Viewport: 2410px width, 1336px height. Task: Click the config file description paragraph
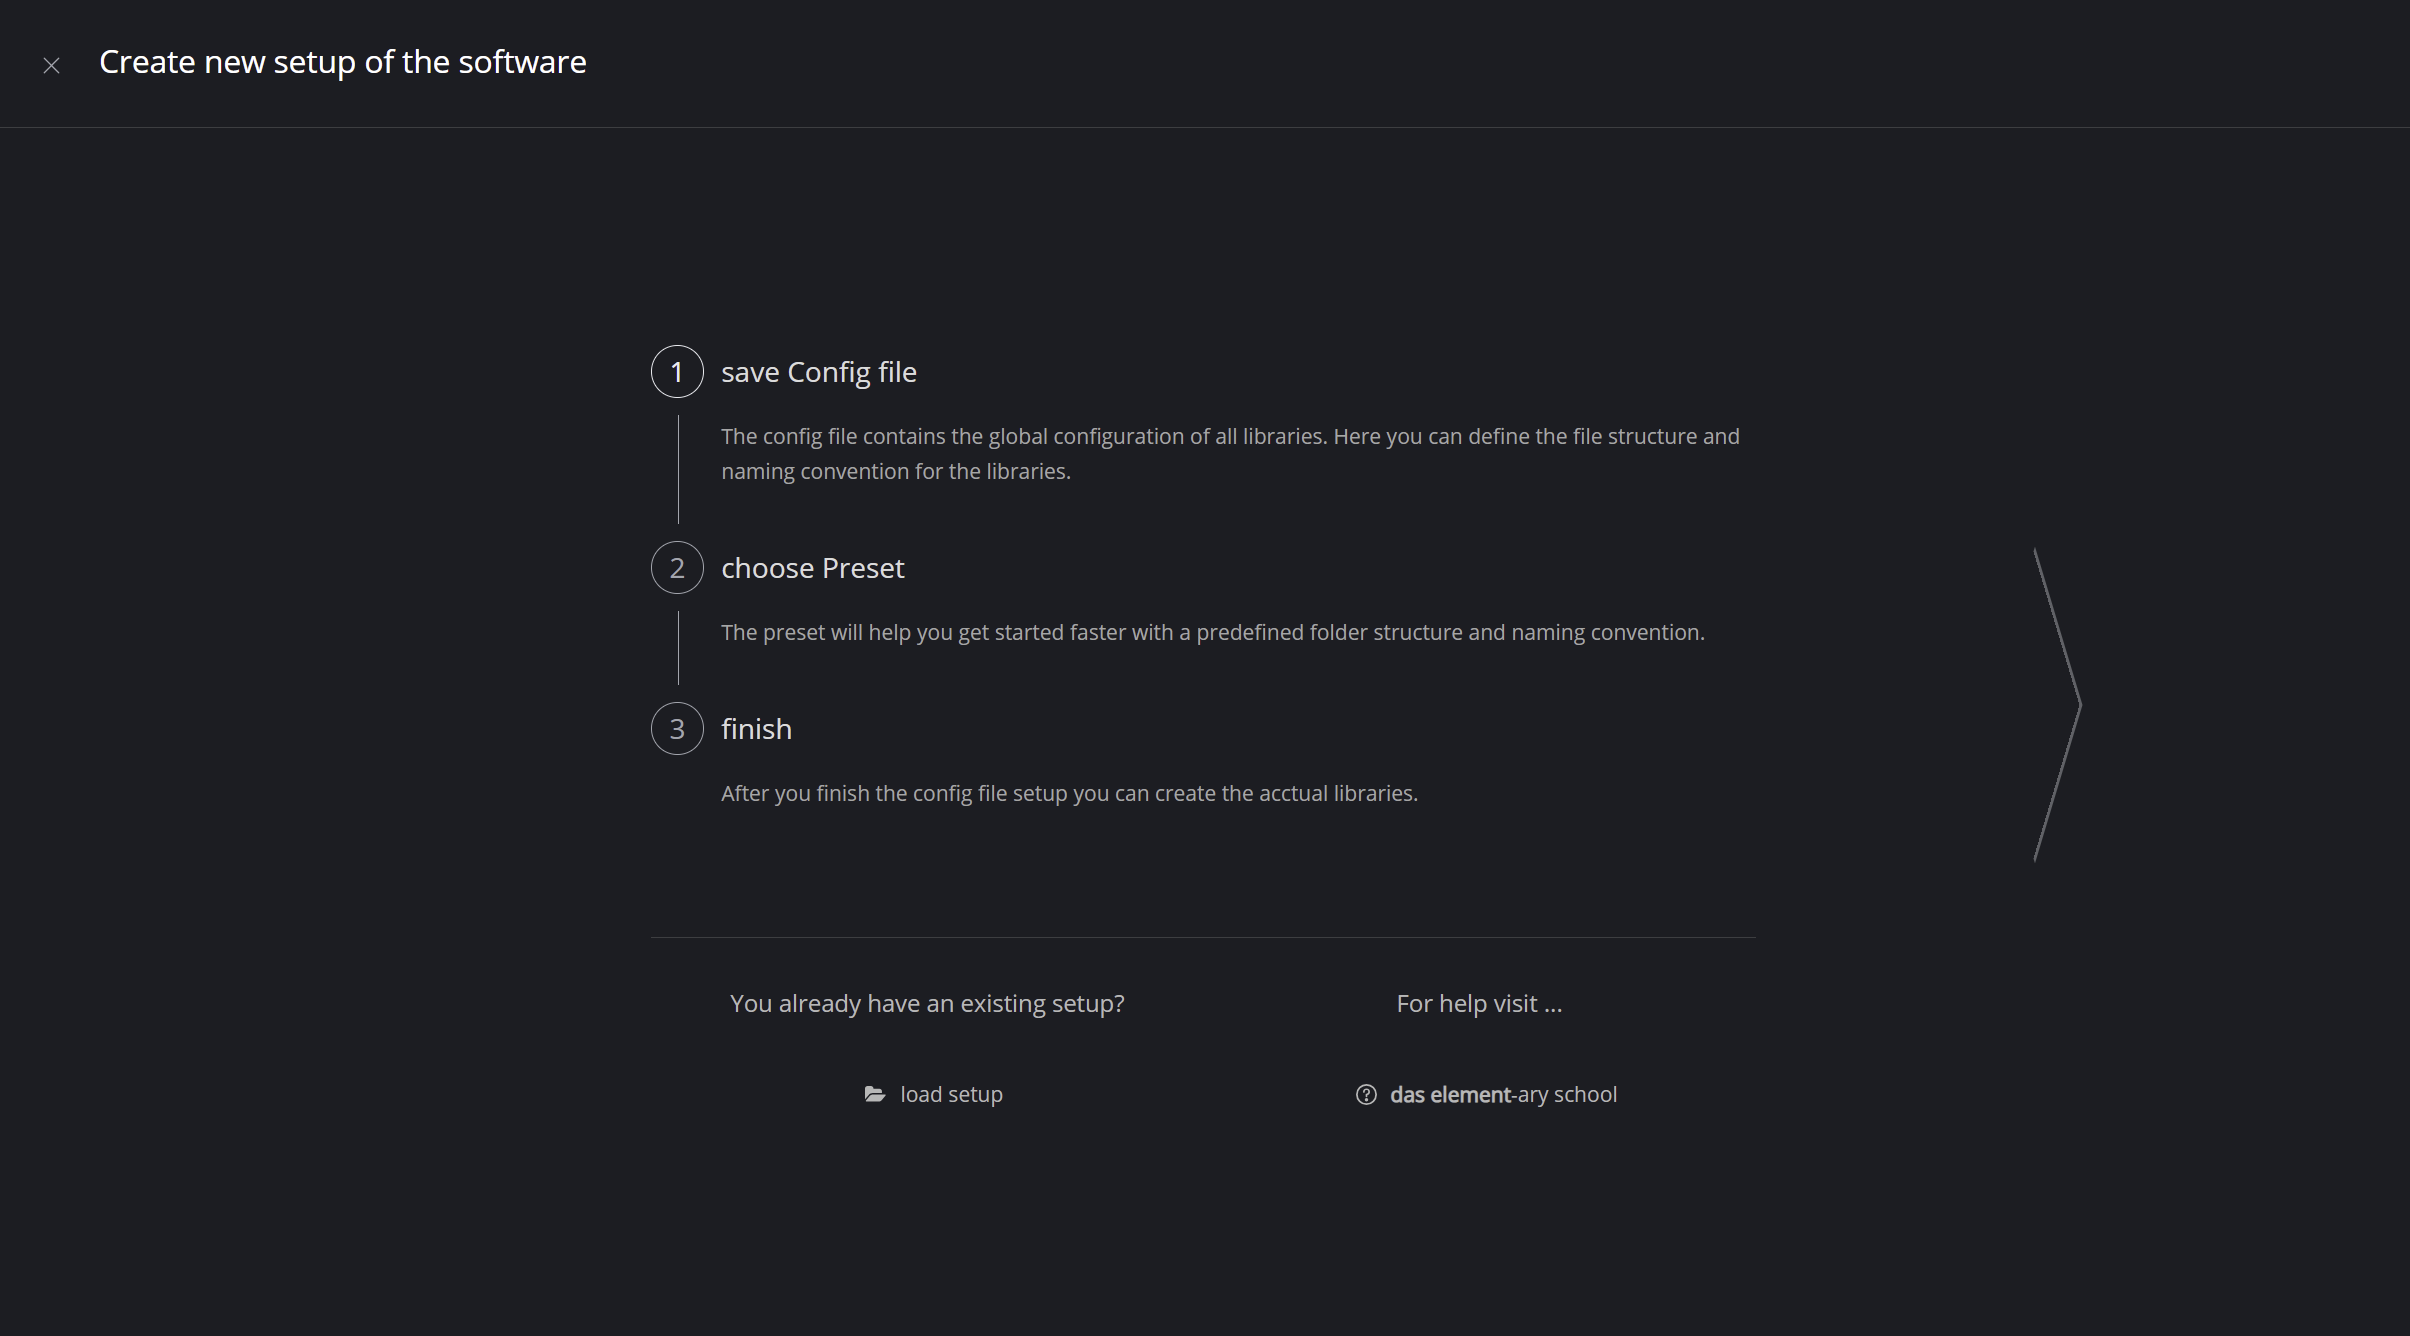1229,454
